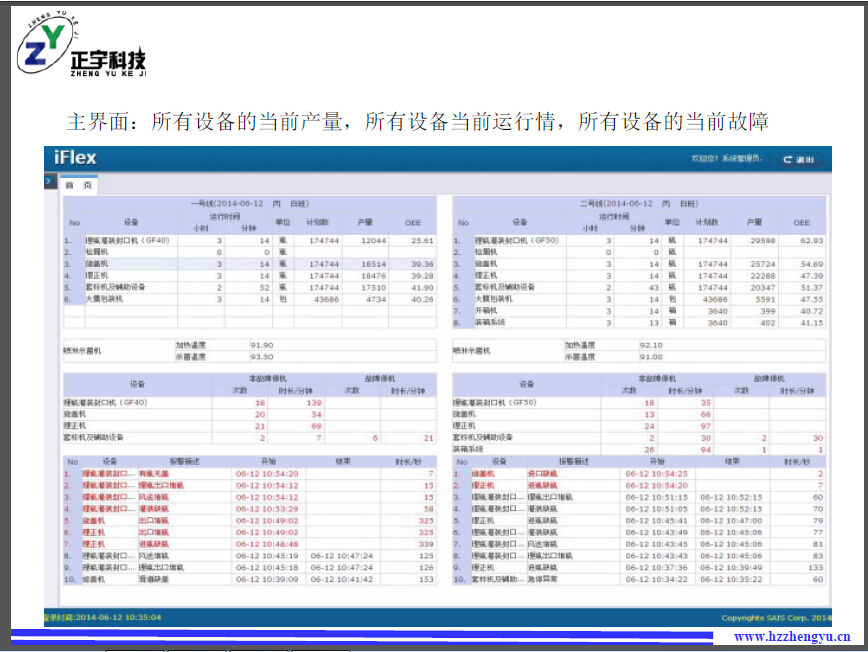868x652 pixels.
Task: Click alarm duration value 153
Action: point(426,579)
